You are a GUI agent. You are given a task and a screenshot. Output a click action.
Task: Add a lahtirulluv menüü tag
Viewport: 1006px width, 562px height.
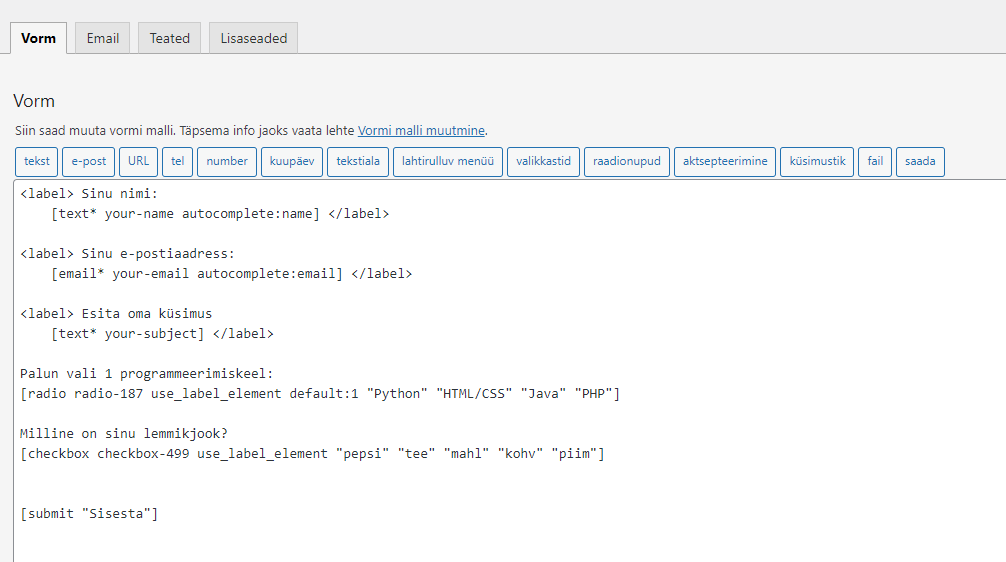pos(448,161)
